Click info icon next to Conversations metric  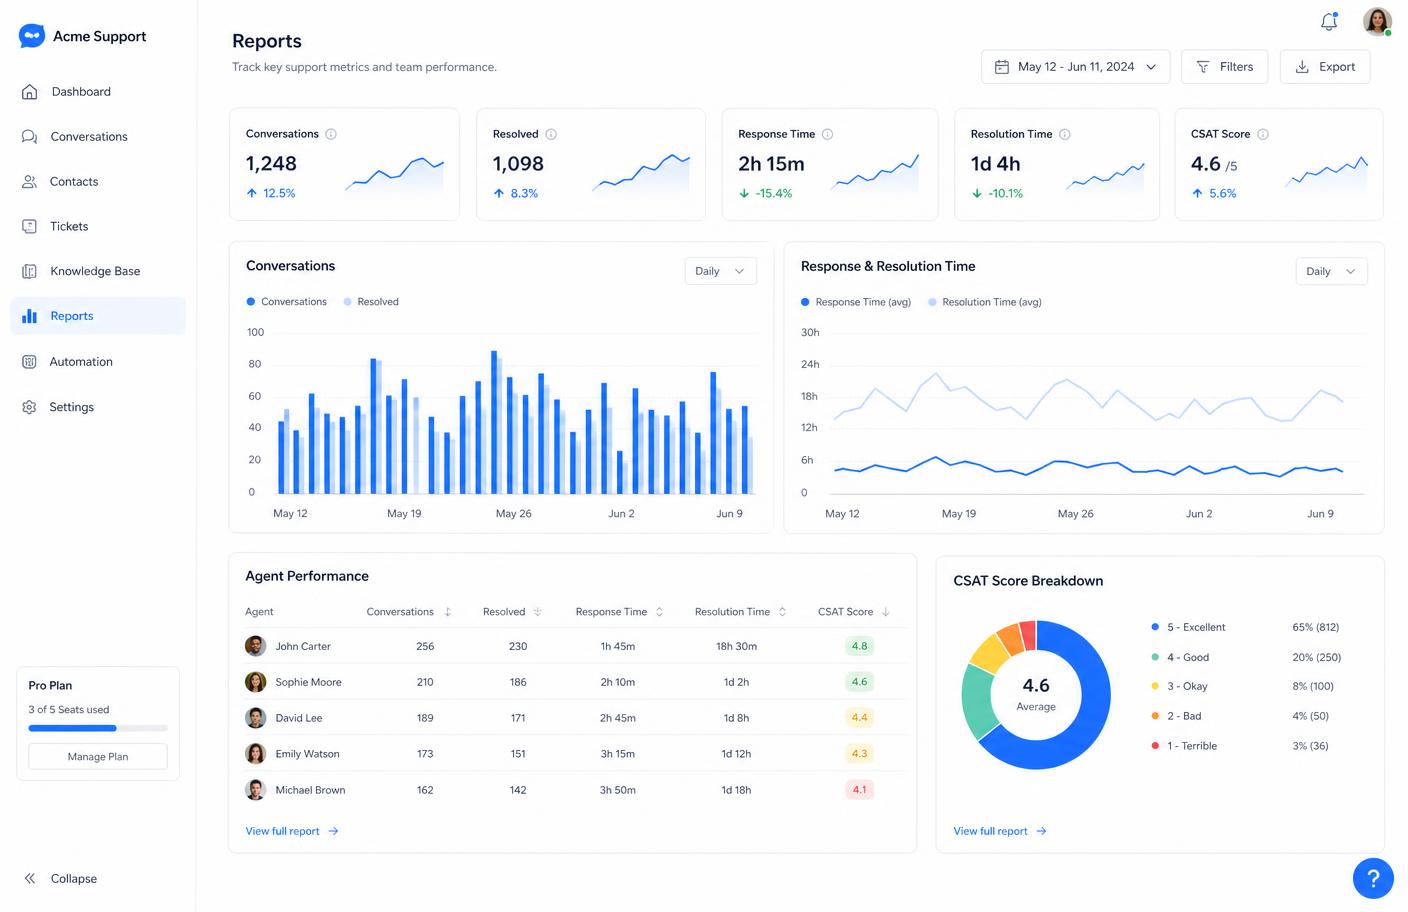[x=331, y=134]
